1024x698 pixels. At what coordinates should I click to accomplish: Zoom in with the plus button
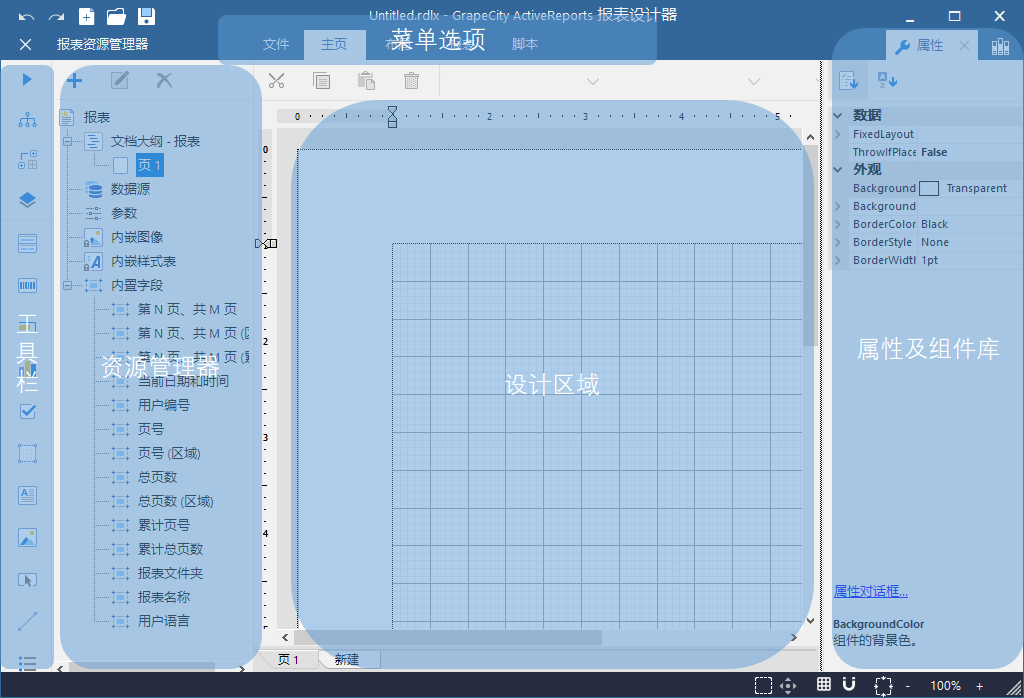(980, 686)
